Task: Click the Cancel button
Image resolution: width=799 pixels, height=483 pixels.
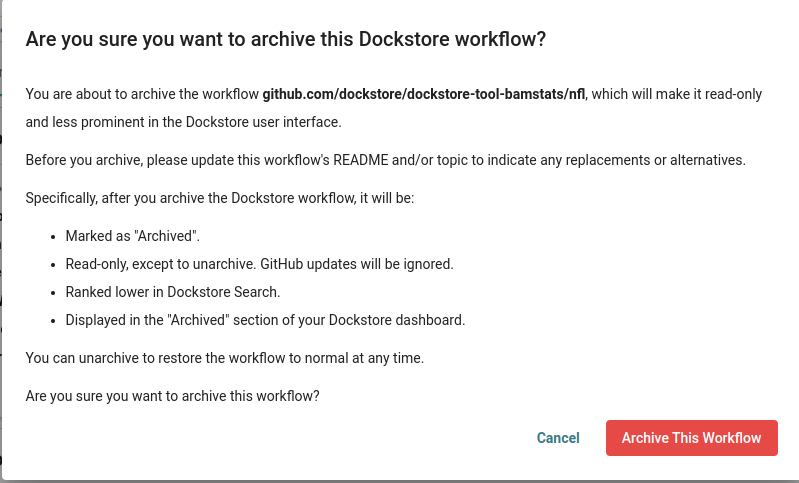Action: click(558, 438)
